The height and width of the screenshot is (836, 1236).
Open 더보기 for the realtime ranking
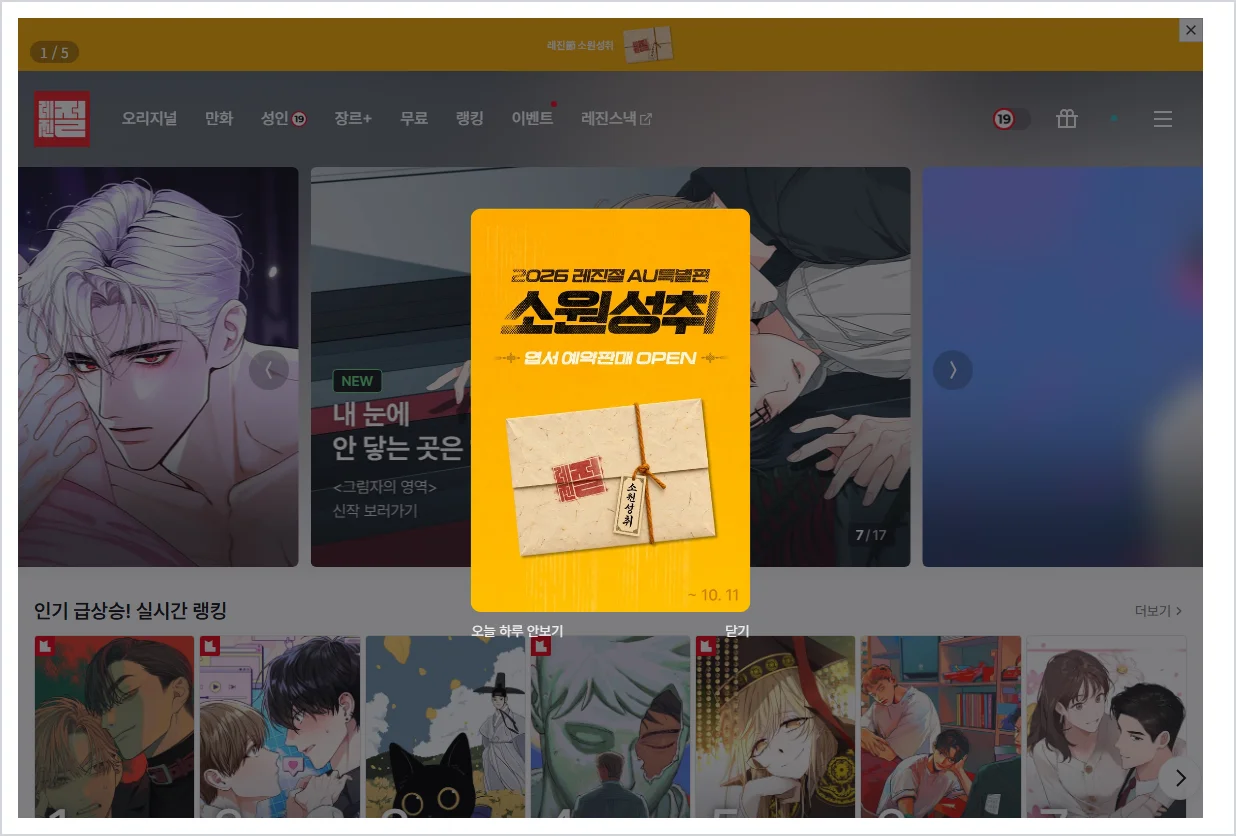click(1158, 610)
